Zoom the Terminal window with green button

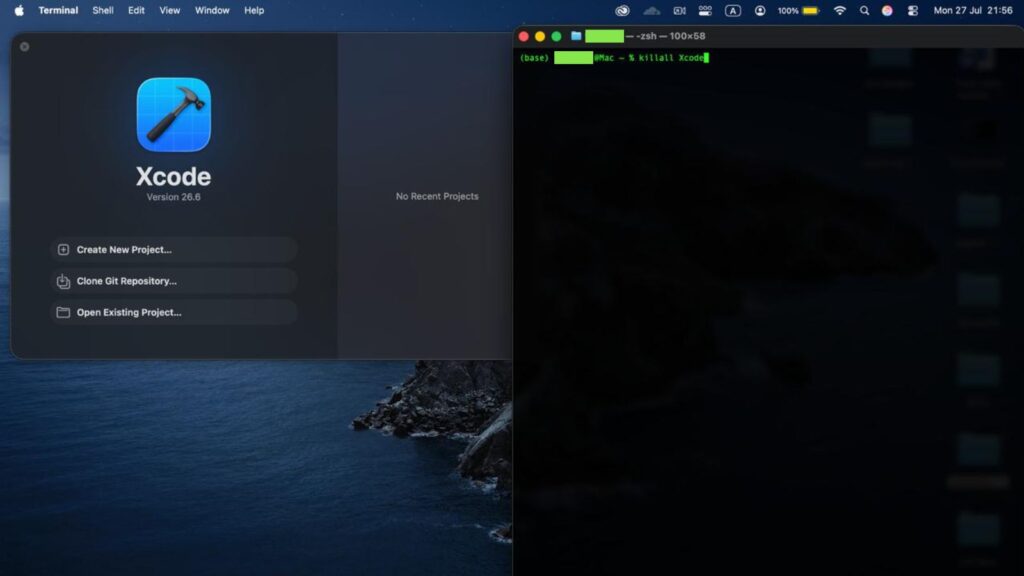tap(556, 37)
